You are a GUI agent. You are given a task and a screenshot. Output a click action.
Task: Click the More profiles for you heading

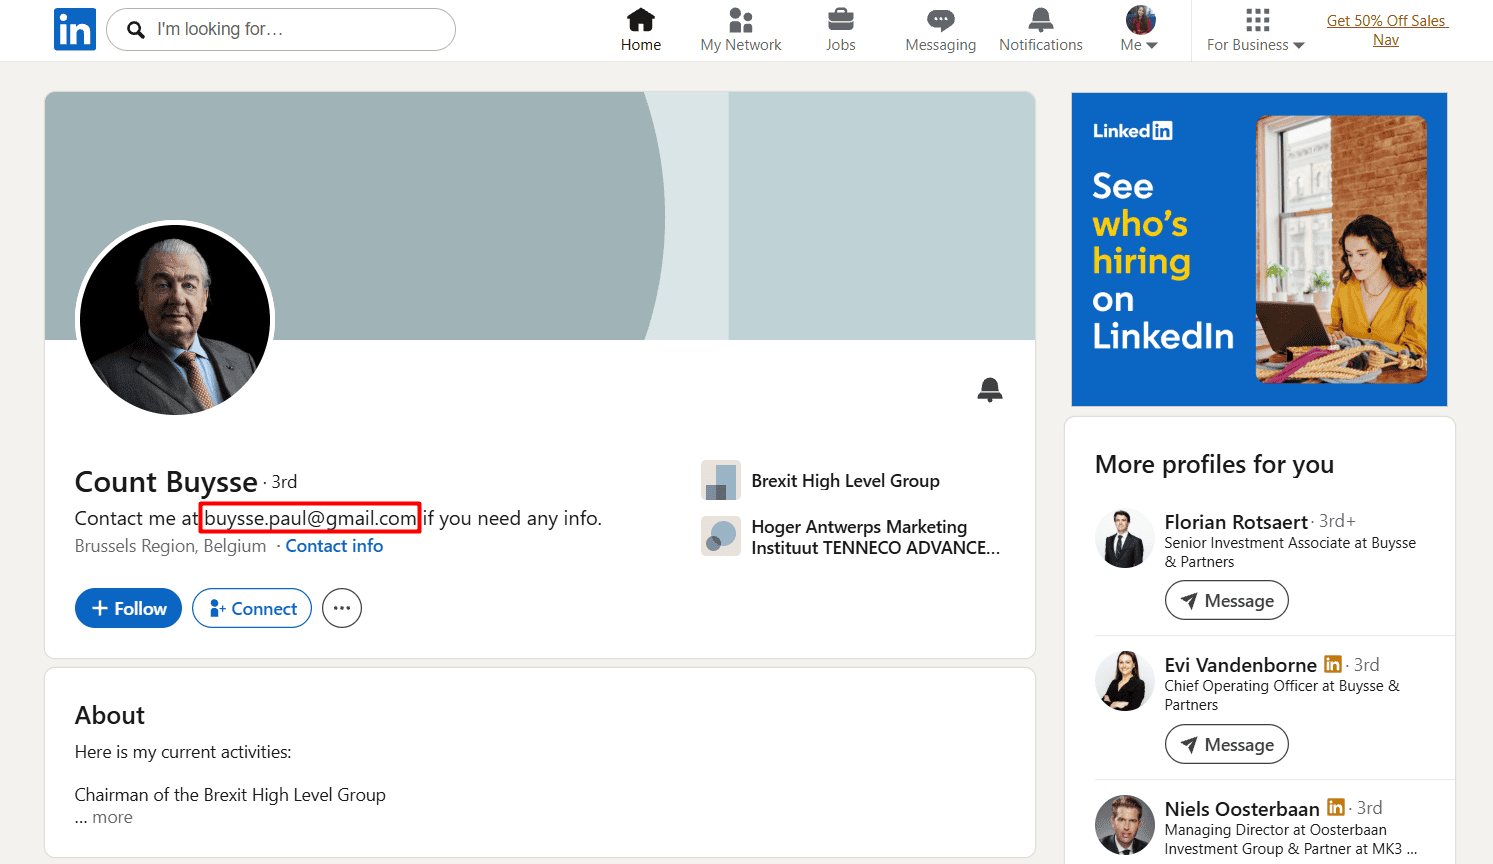point(1215,464)
